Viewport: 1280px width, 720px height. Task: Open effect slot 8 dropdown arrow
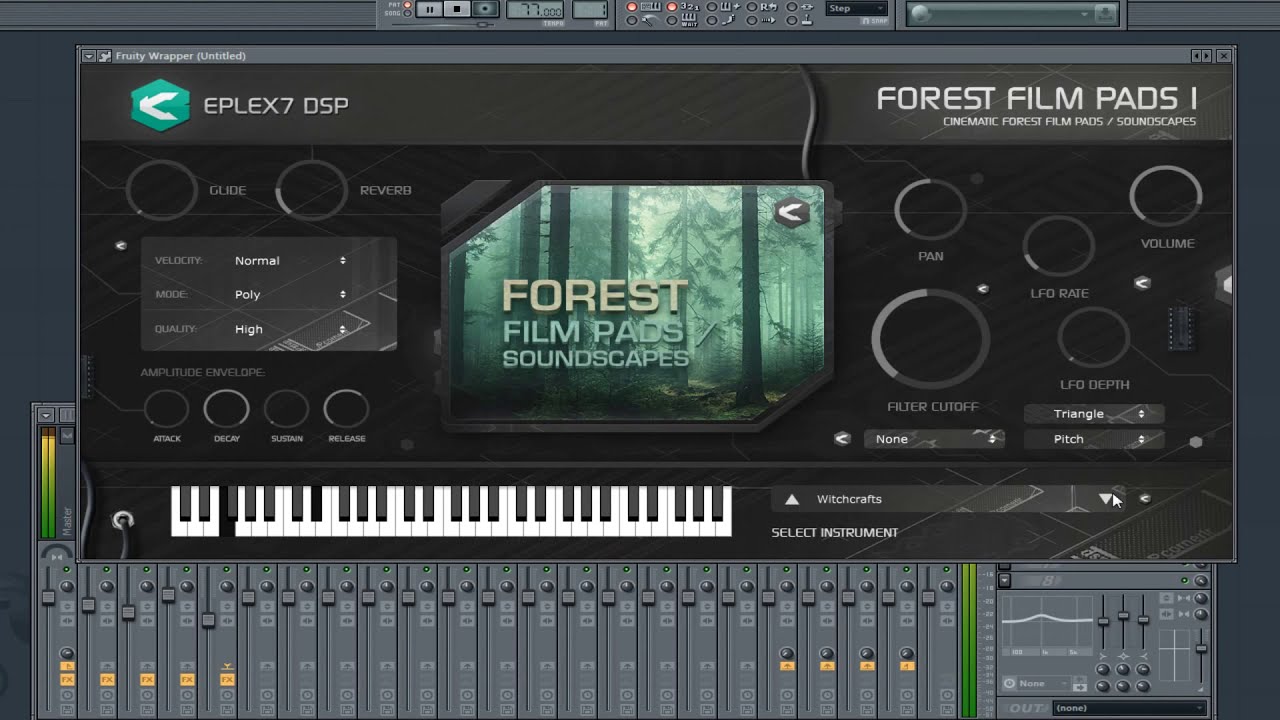pos(1005,580)
